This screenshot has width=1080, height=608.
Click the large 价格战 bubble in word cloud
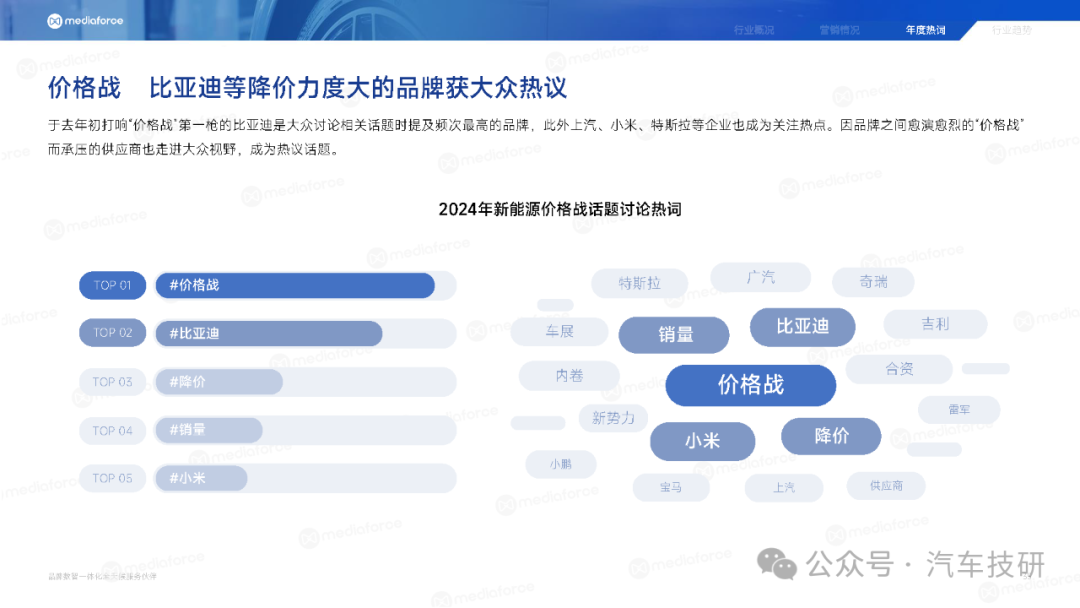(751, 385)
